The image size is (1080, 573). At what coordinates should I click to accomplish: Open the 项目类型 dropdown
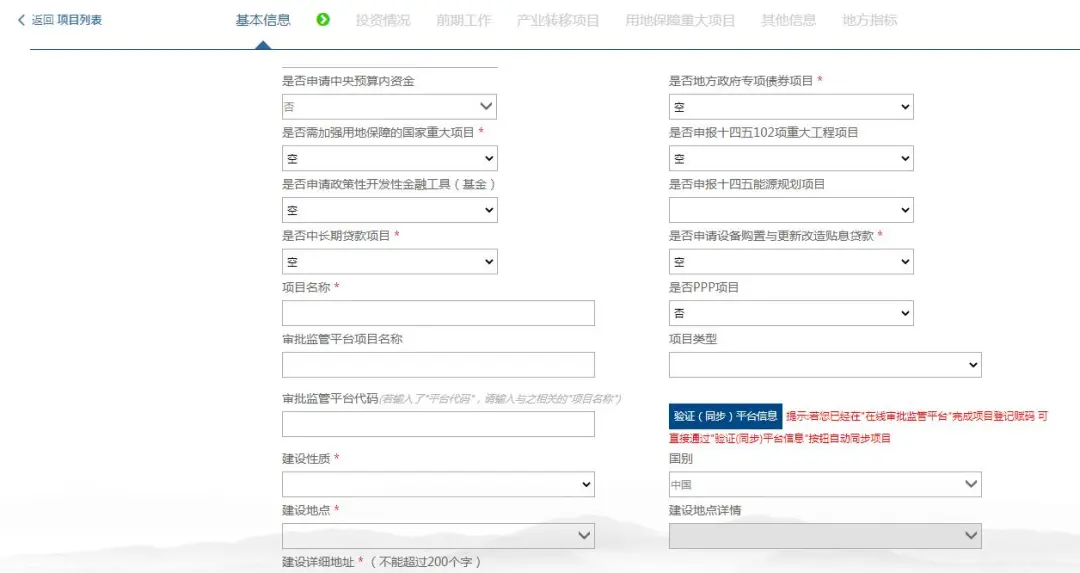(825, 365)
